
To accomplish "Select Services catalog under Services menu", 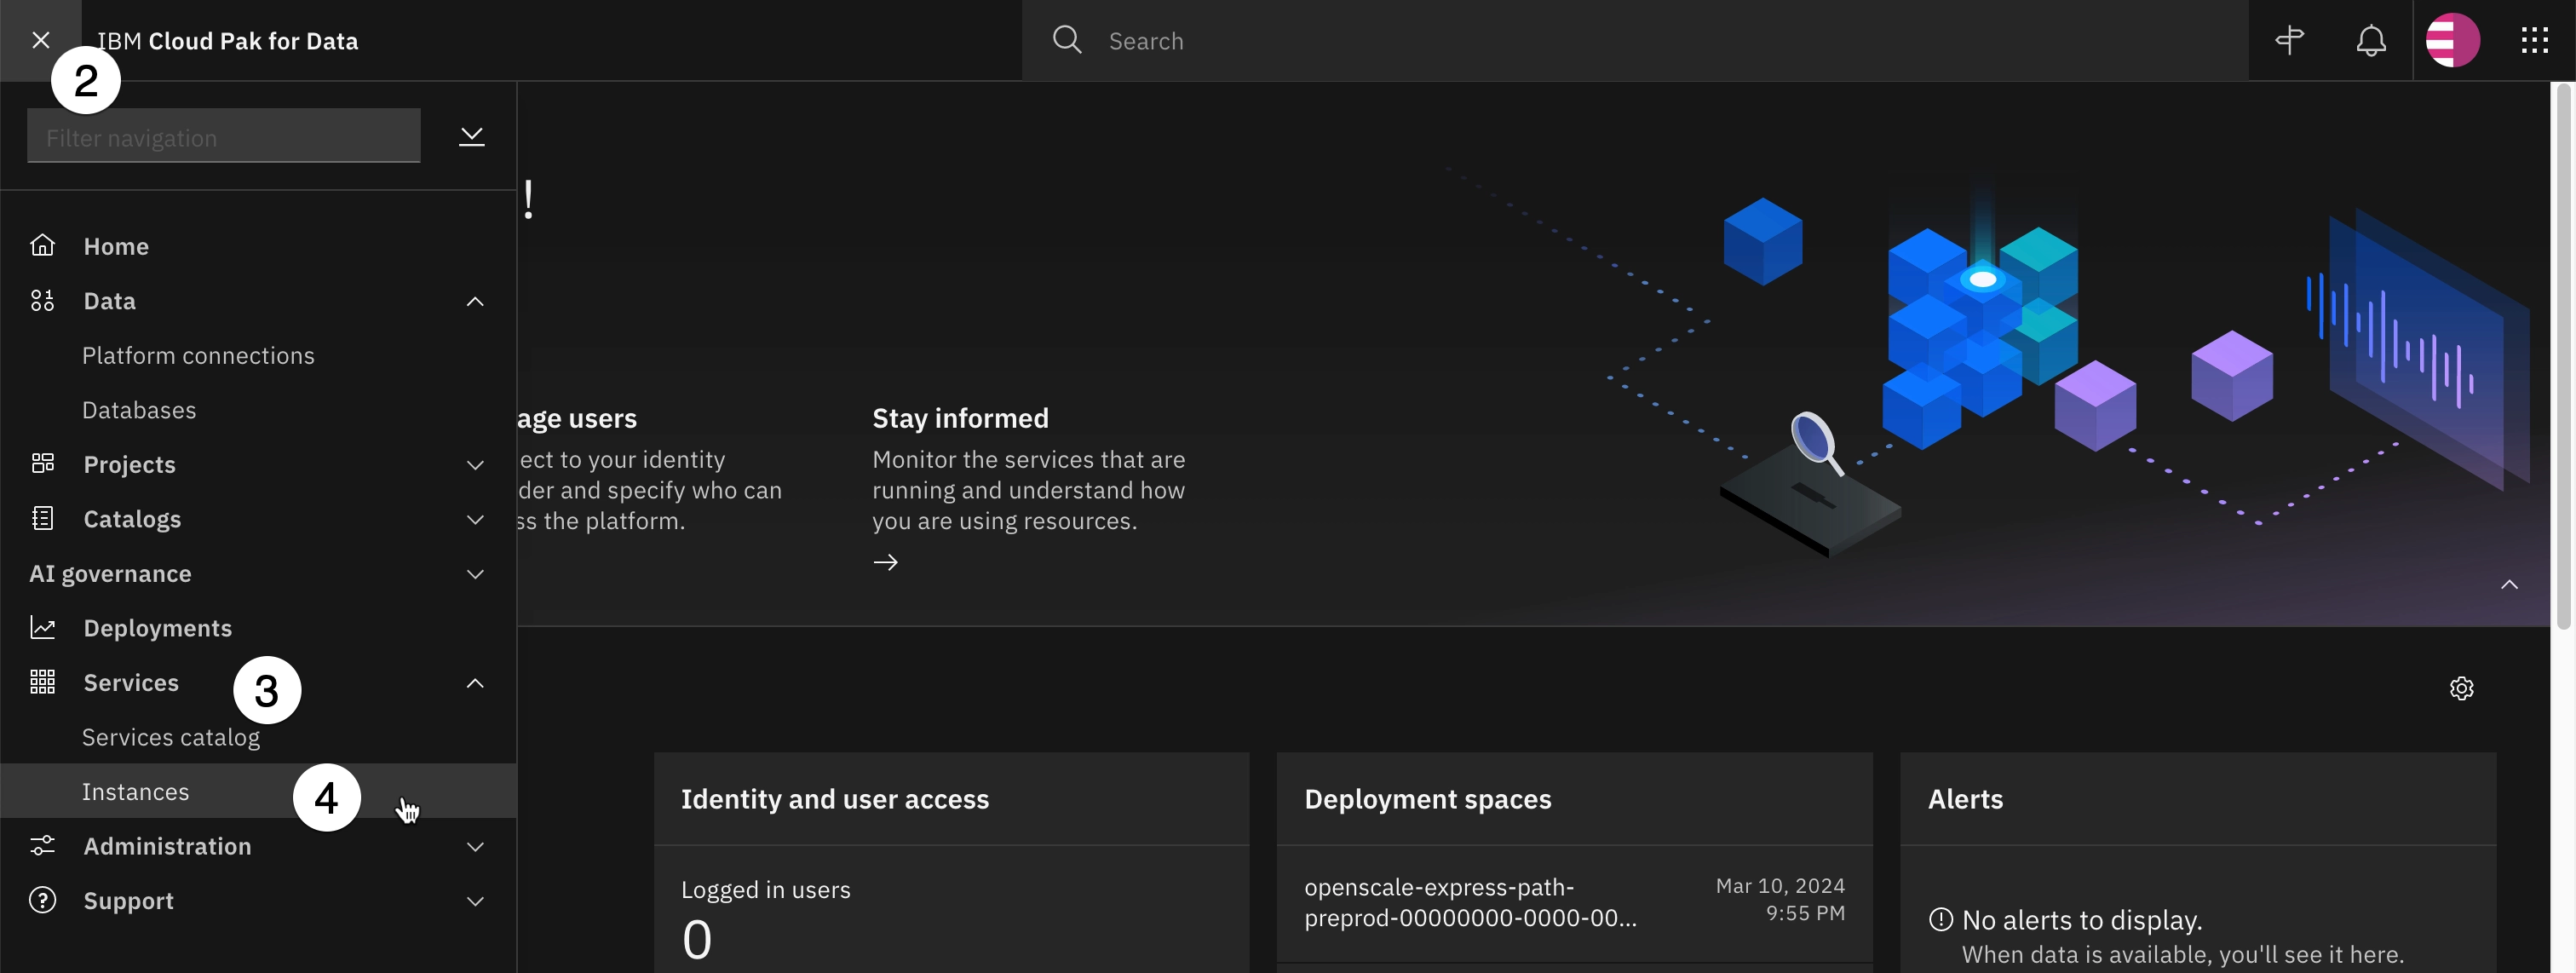I will pos(171,736).
